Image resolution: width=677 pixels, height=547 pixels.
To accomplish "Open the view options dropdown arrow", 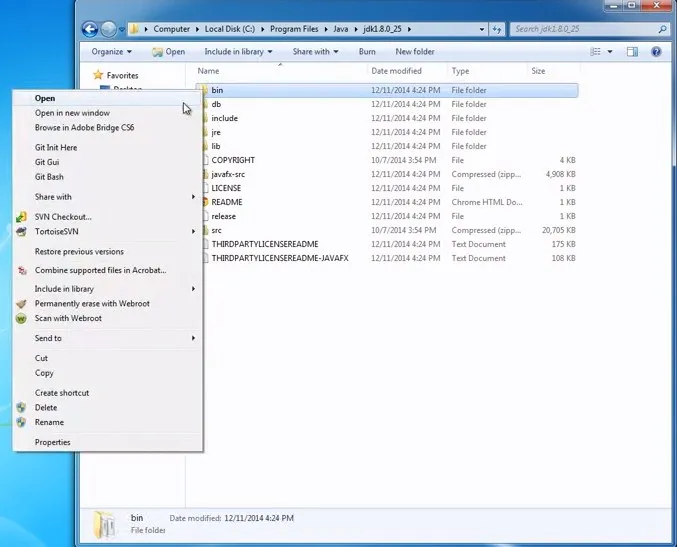I will pyautogui.click(x=610, y=51).
